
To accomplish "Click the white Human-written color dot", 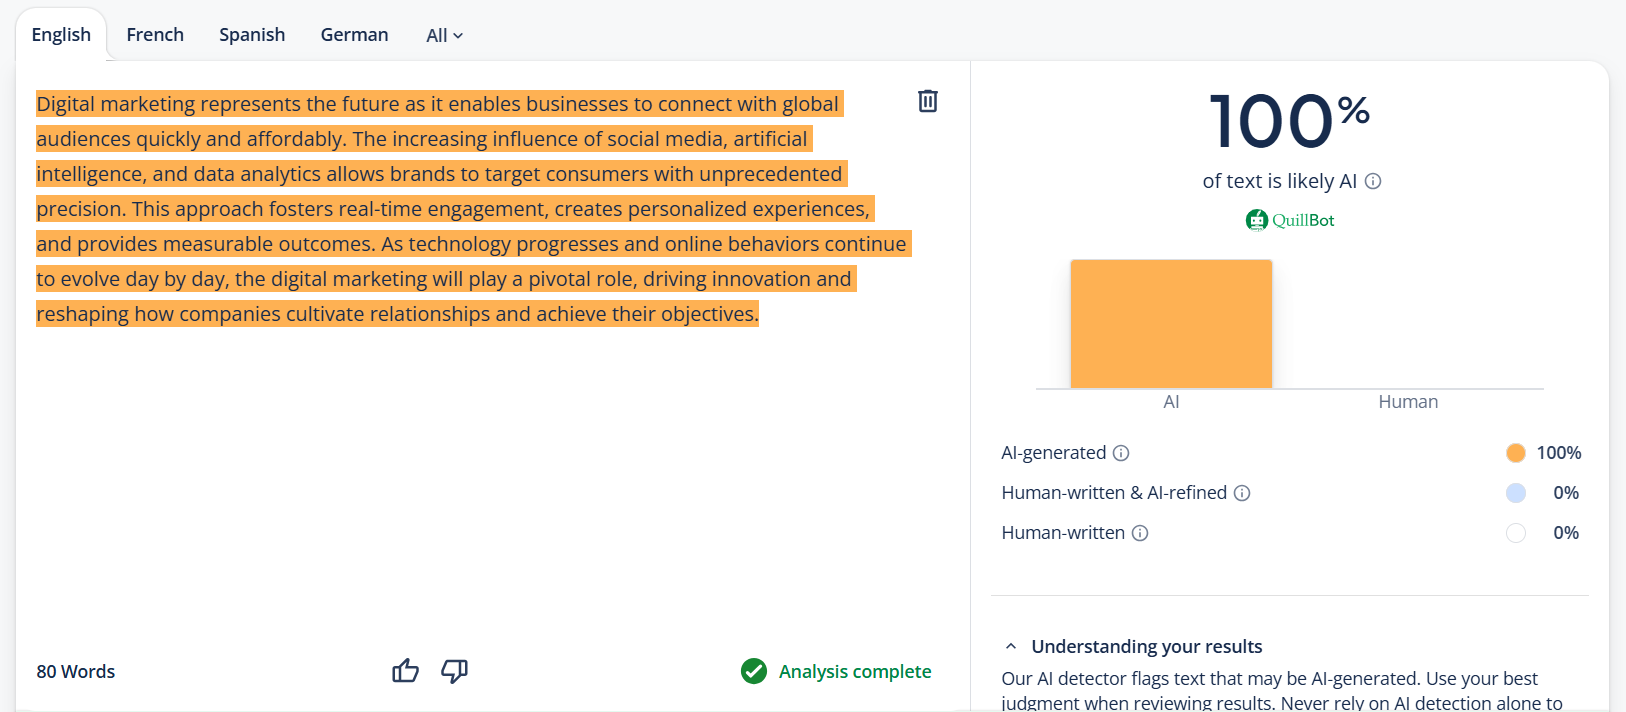I will coord(1516,533).
